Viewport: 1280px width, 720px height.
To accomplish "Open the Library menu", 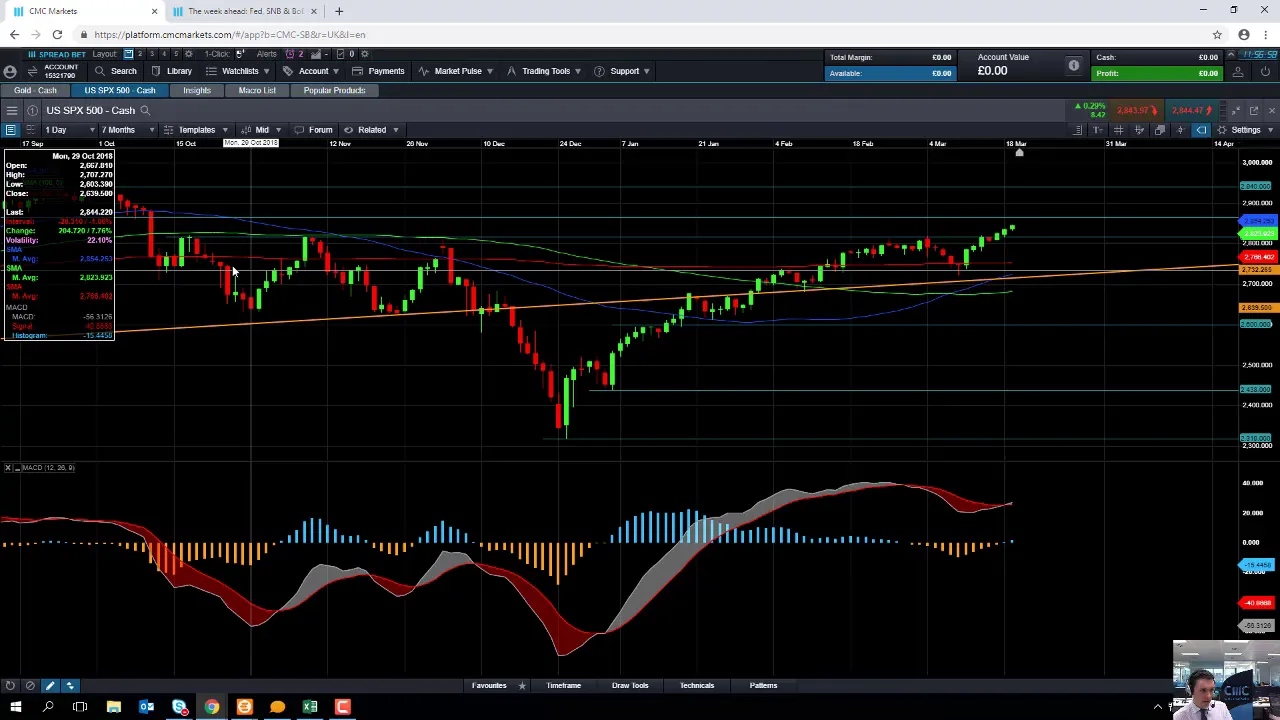I will coord(170,71).
